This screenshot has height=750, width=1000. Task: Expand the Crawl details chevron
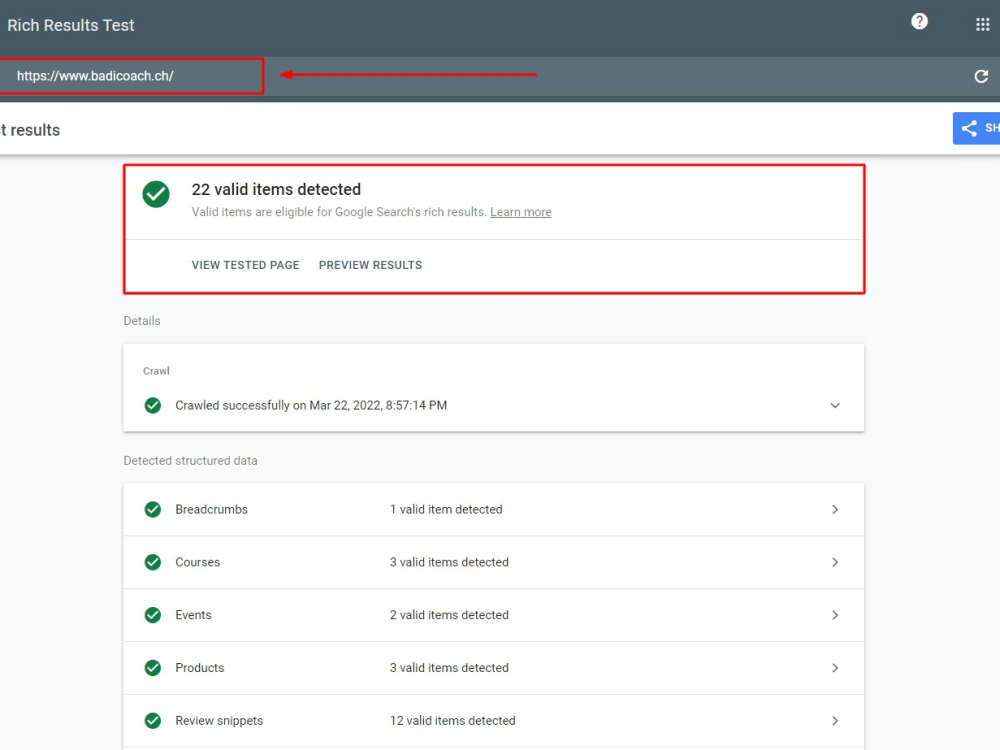835,406
